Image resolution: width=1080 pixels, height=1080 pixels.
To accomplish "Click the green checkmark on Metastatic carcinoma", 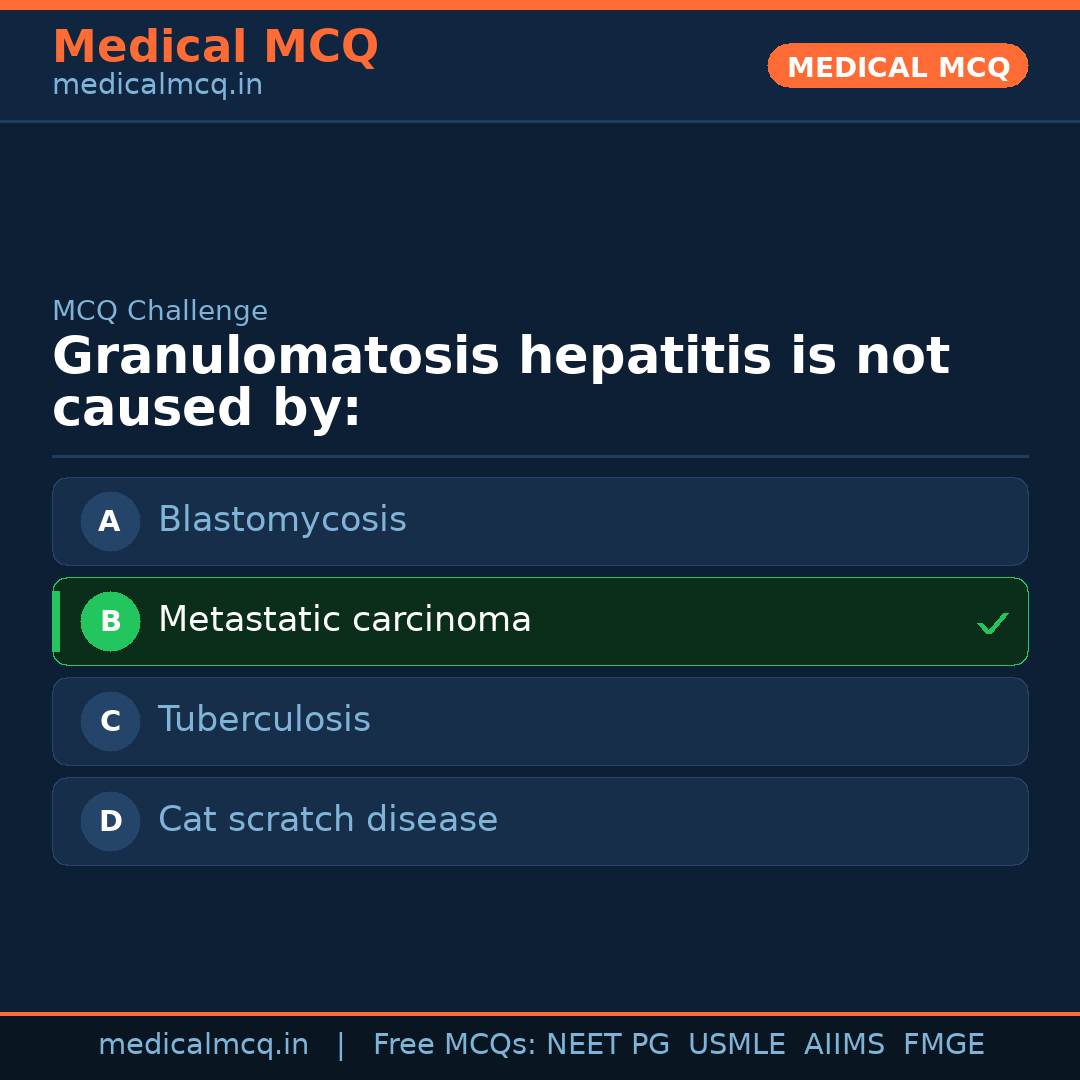I will [x=992, y=624].
